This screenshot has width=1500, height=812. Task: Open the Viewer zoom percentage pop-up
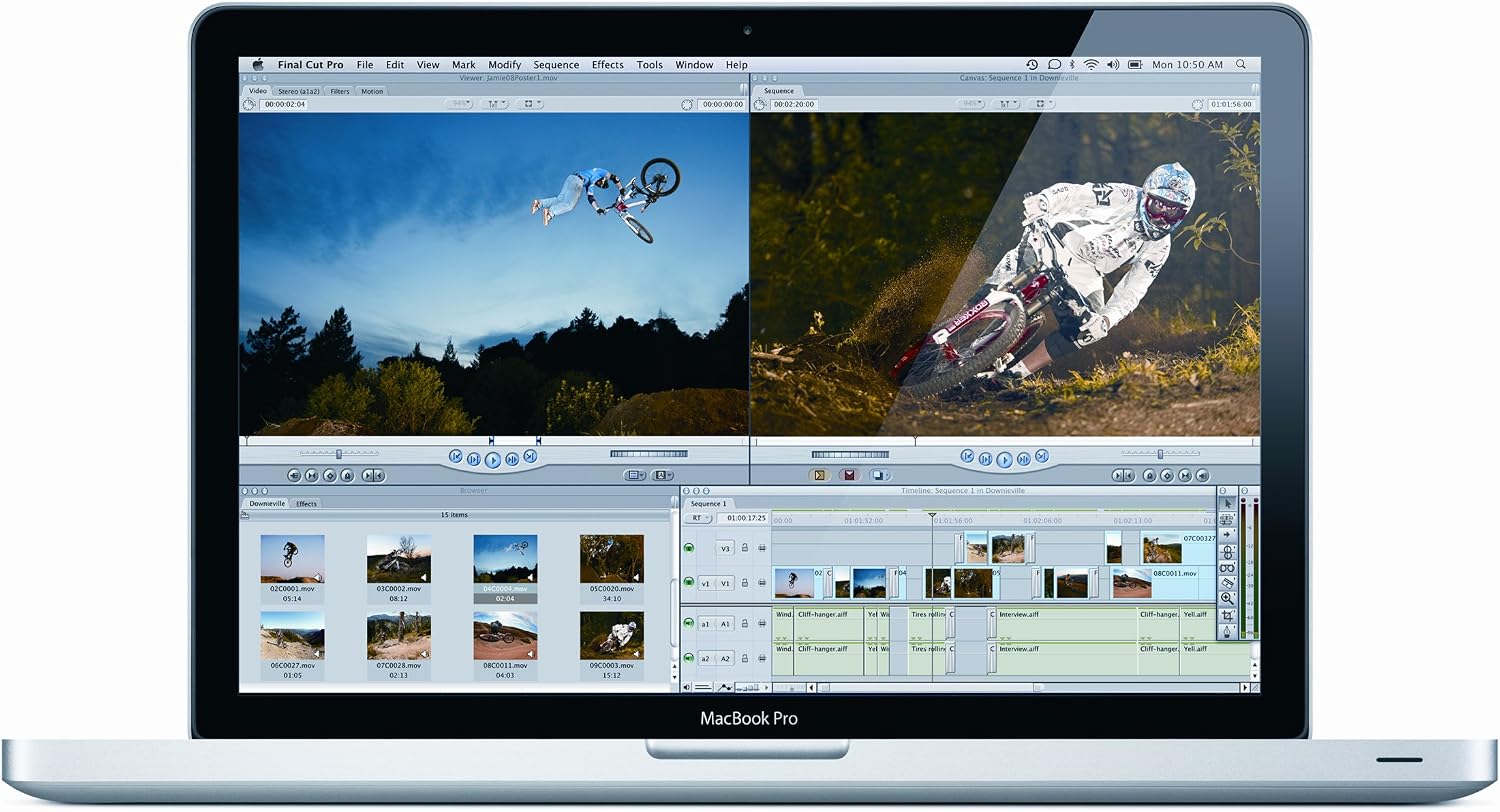pyautogui.click(x=460, y=104)
